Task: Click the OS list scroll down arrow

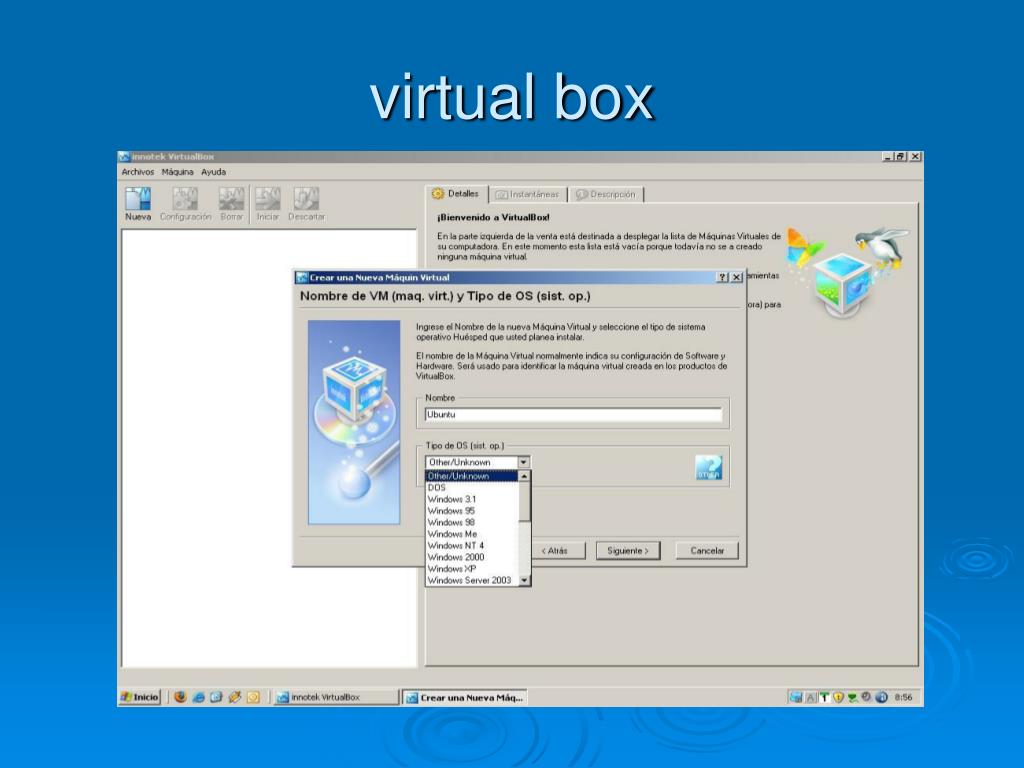Action: coord(524,580)
